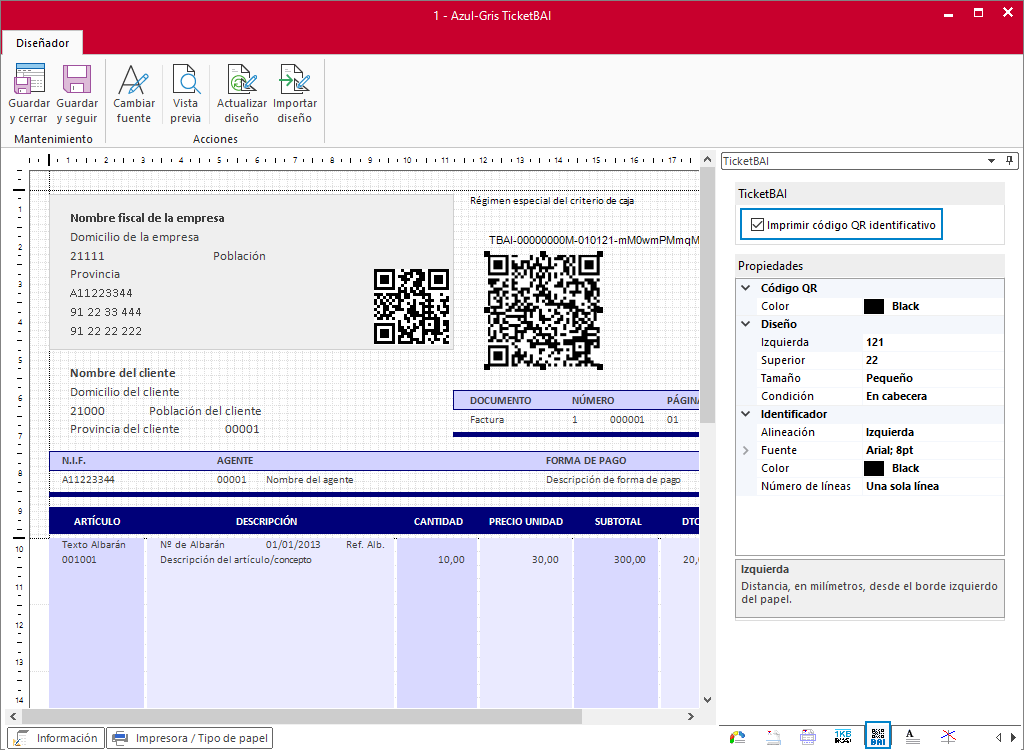Open the Información tab at bottom

[x=56, y=738]
